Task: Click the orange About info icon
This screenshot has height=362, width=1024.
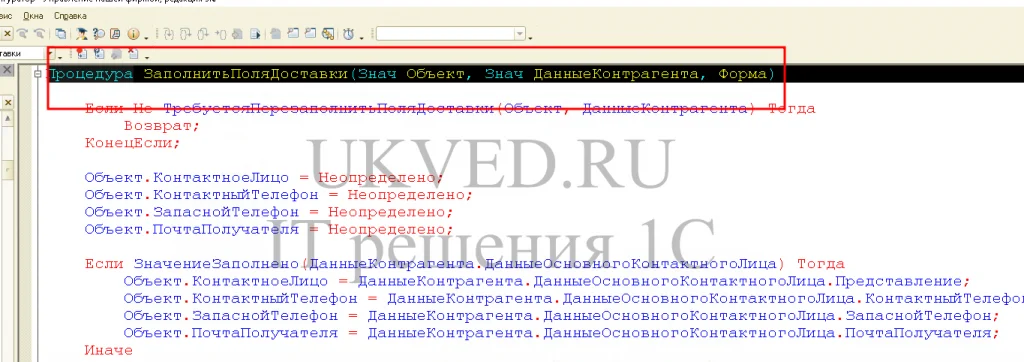Action: [133, 34]
